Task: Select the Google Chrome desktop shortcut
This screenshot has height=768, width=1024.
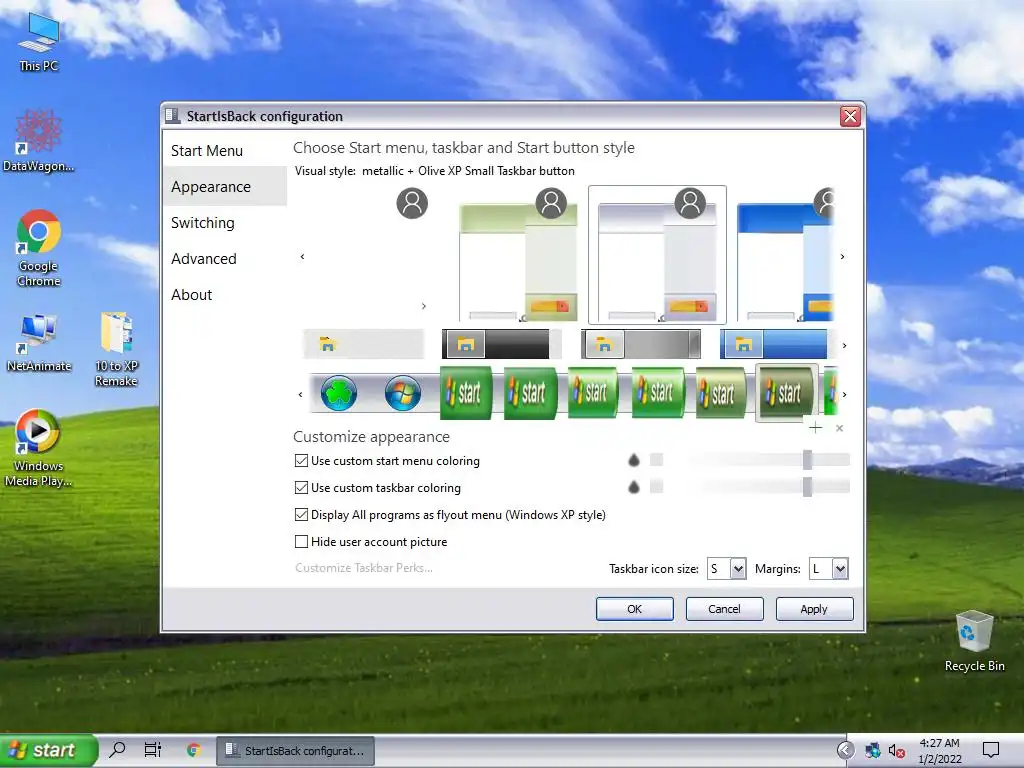Action: coord(39,248)
